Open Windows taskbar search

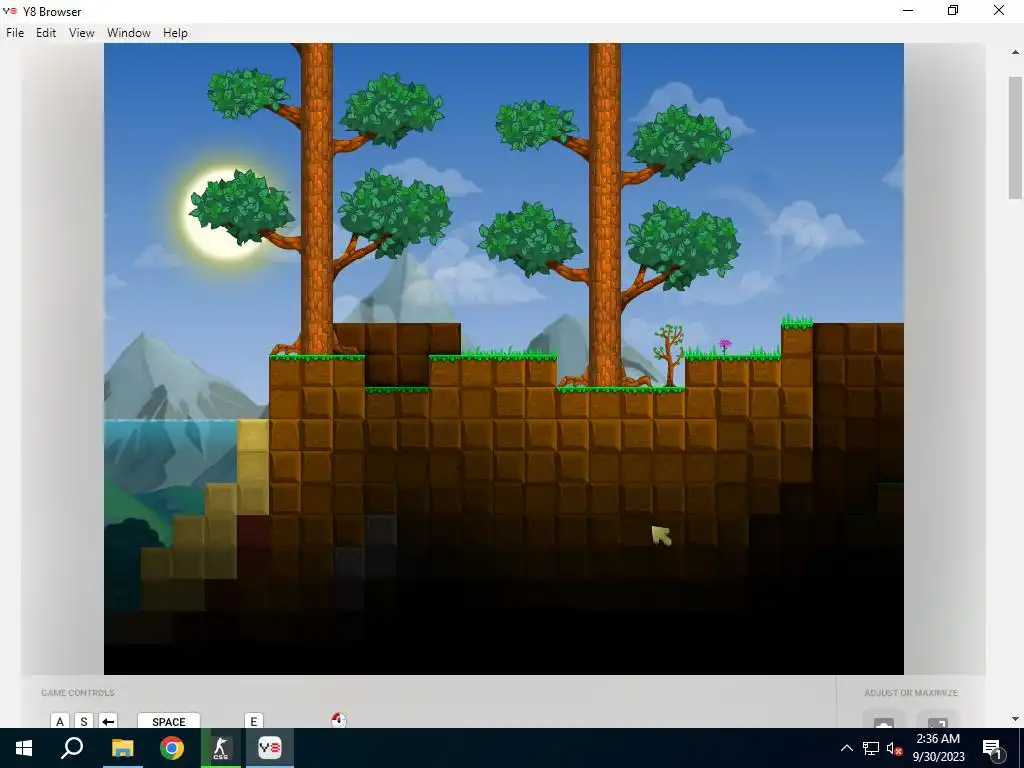(72, 748)
